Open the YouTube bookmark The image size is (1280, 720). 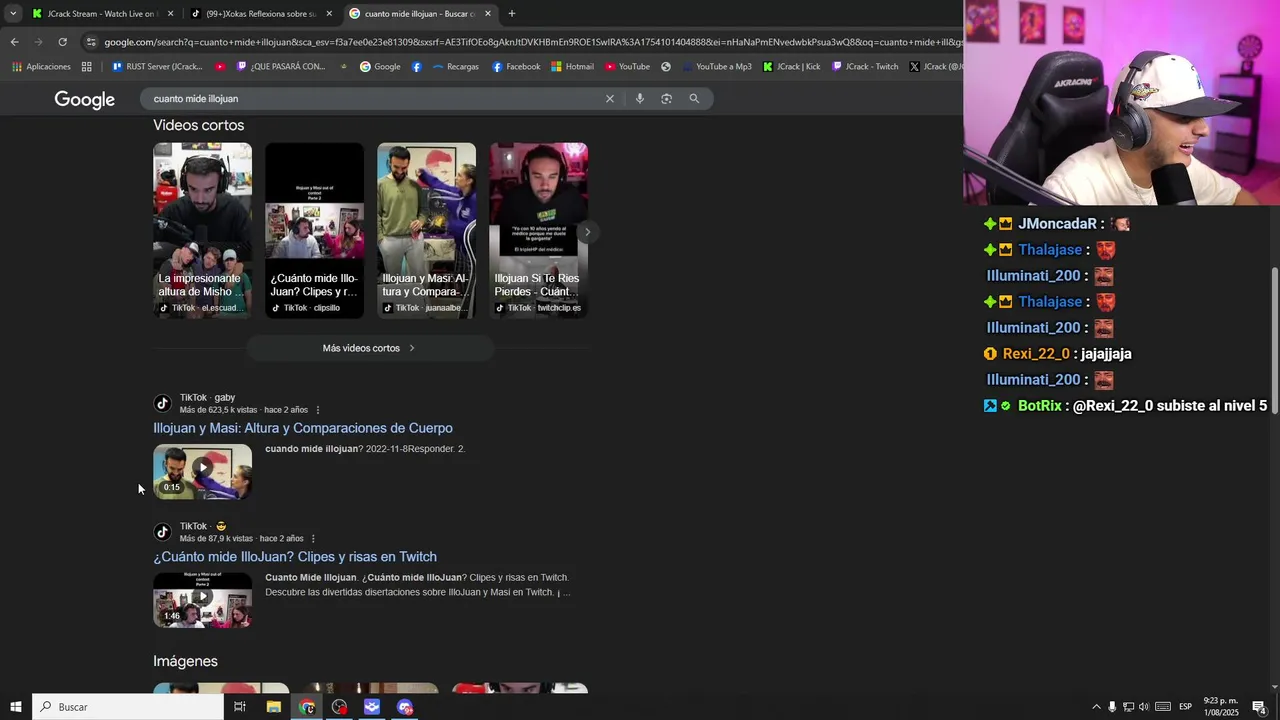coord(627,66)
